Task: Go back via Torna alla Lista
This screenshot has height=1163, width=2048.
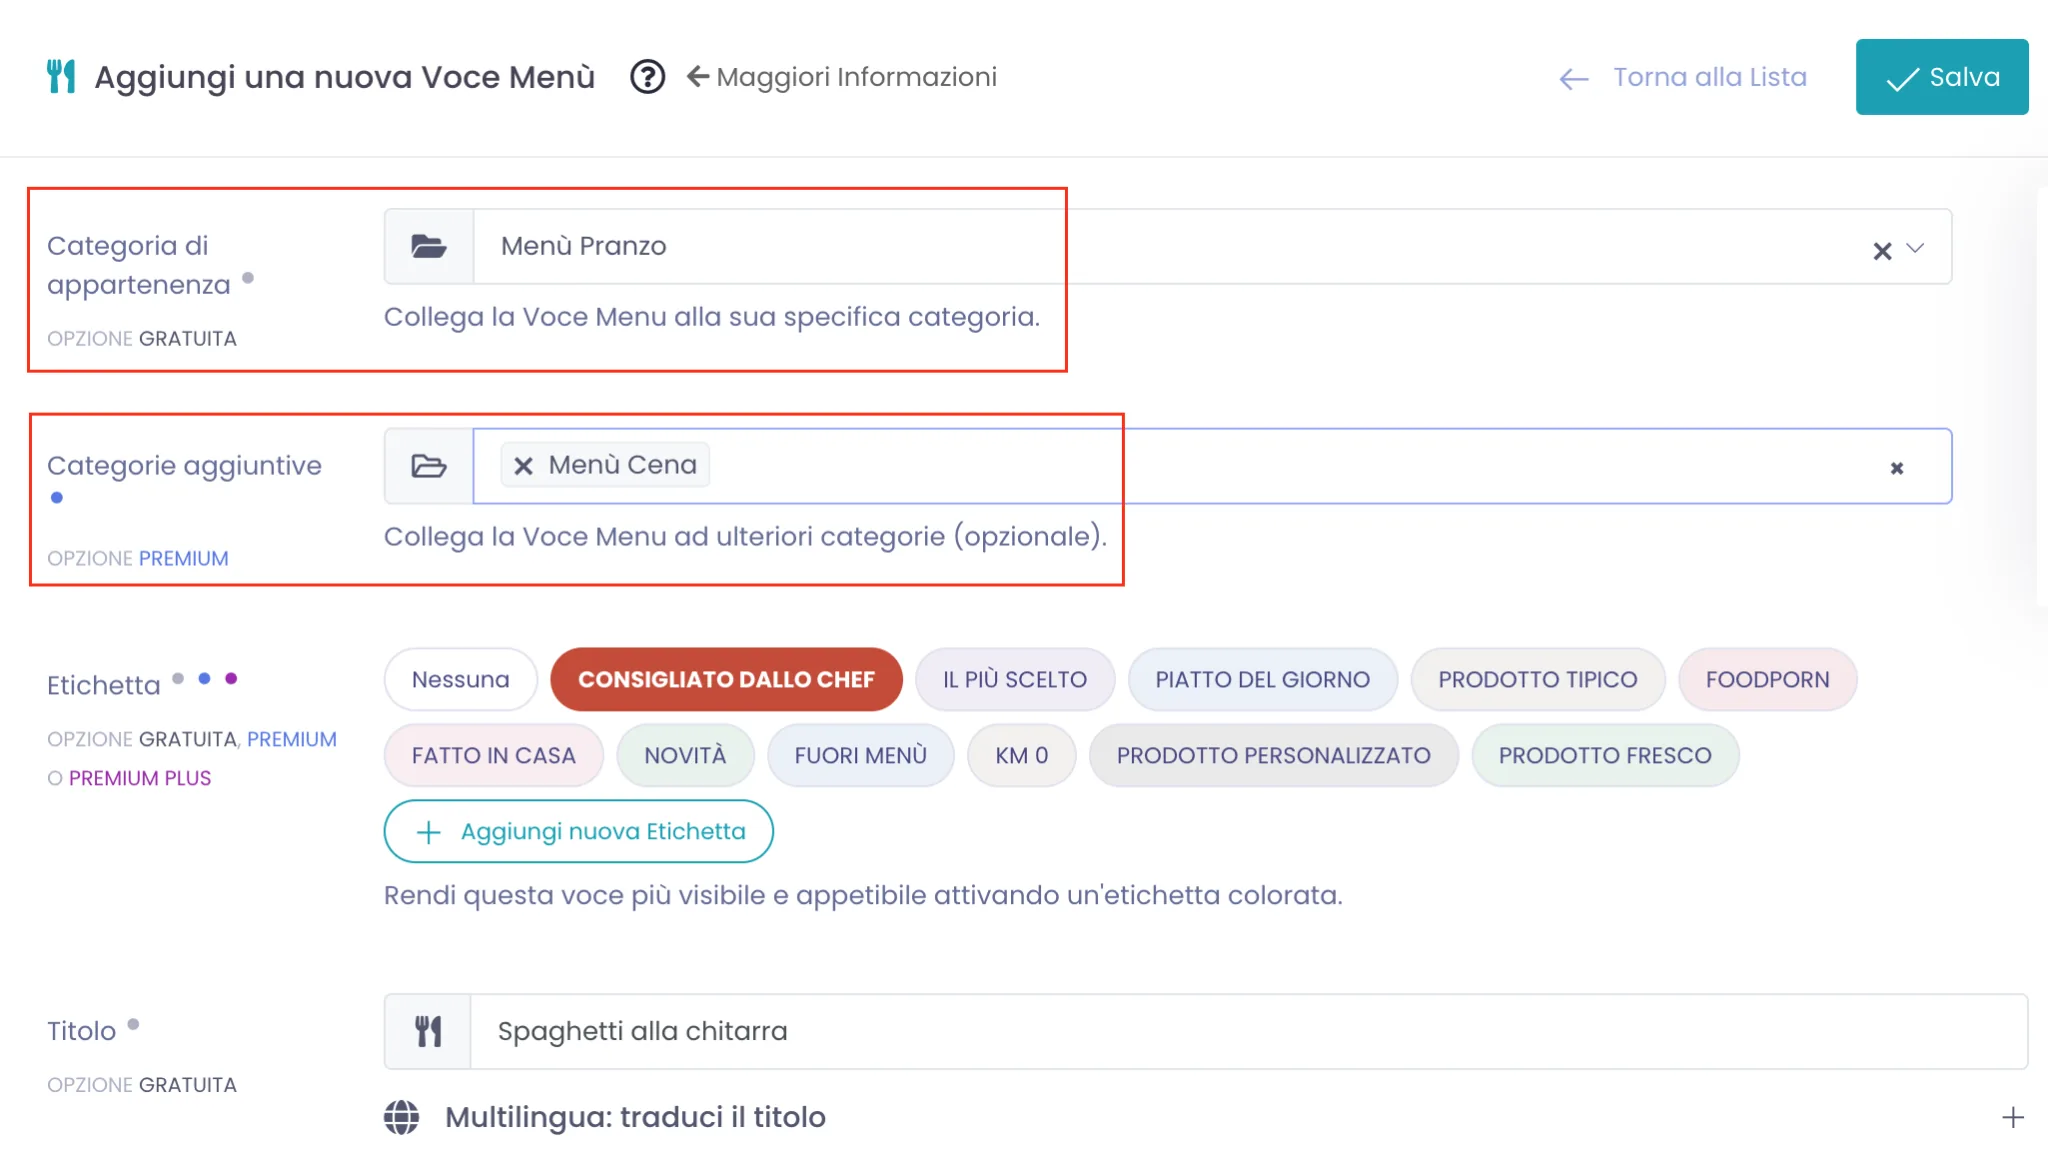Action: point(1683,78)
